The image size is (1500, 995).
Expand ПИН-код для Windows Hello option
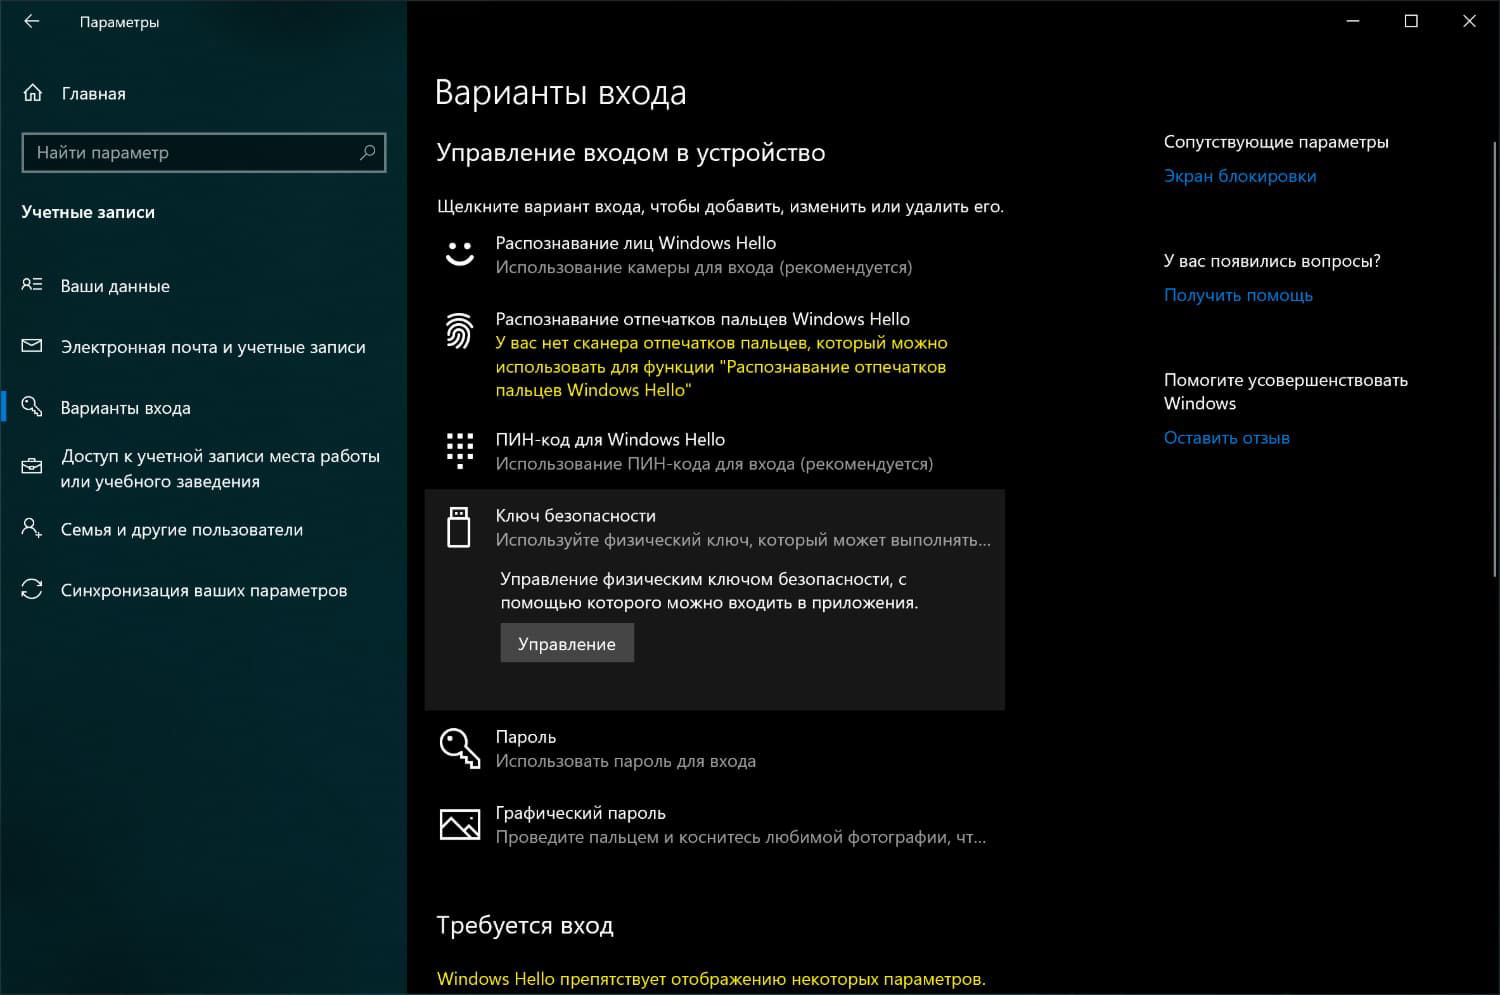[x=714, y=451]
